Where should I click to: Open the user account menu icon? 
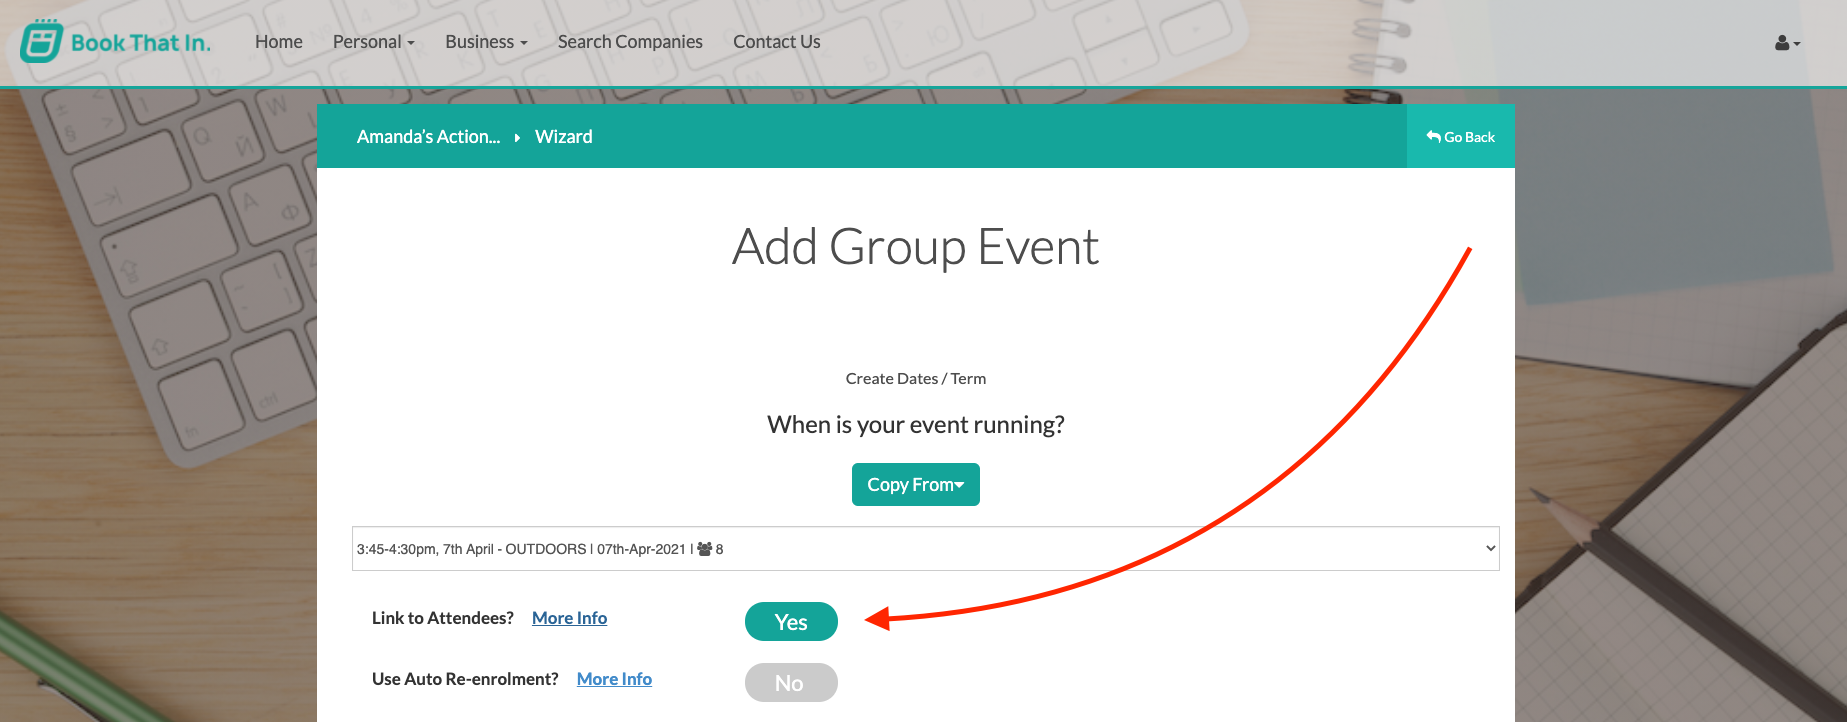click(1787, 43)
